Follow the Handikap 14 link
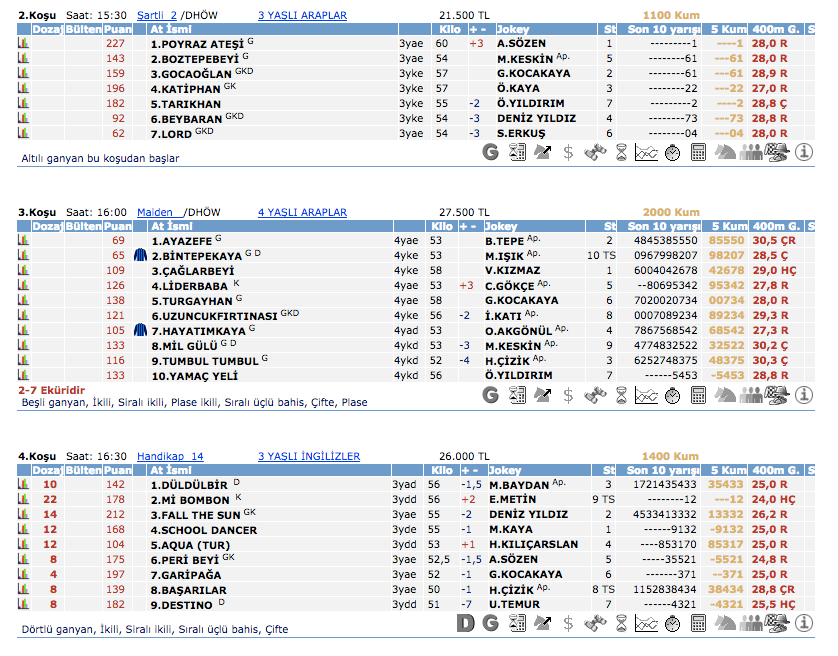This screenshot has width=838, height=656. pyautogui.click(x=170, y=456)
